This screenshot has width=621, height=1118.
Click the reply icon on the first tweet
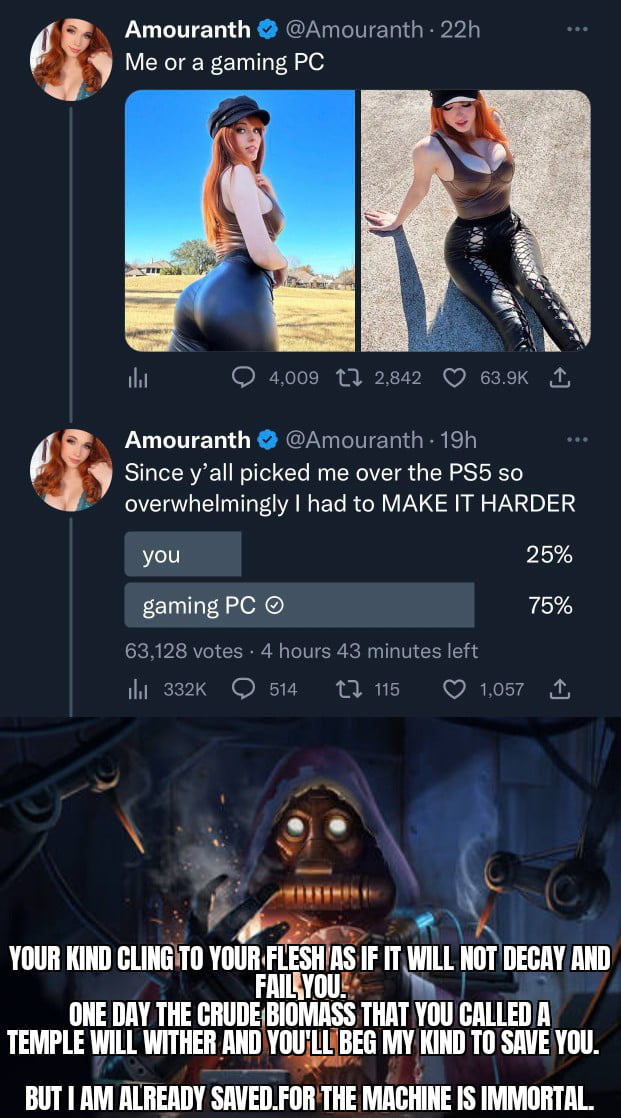coord(244,378)
